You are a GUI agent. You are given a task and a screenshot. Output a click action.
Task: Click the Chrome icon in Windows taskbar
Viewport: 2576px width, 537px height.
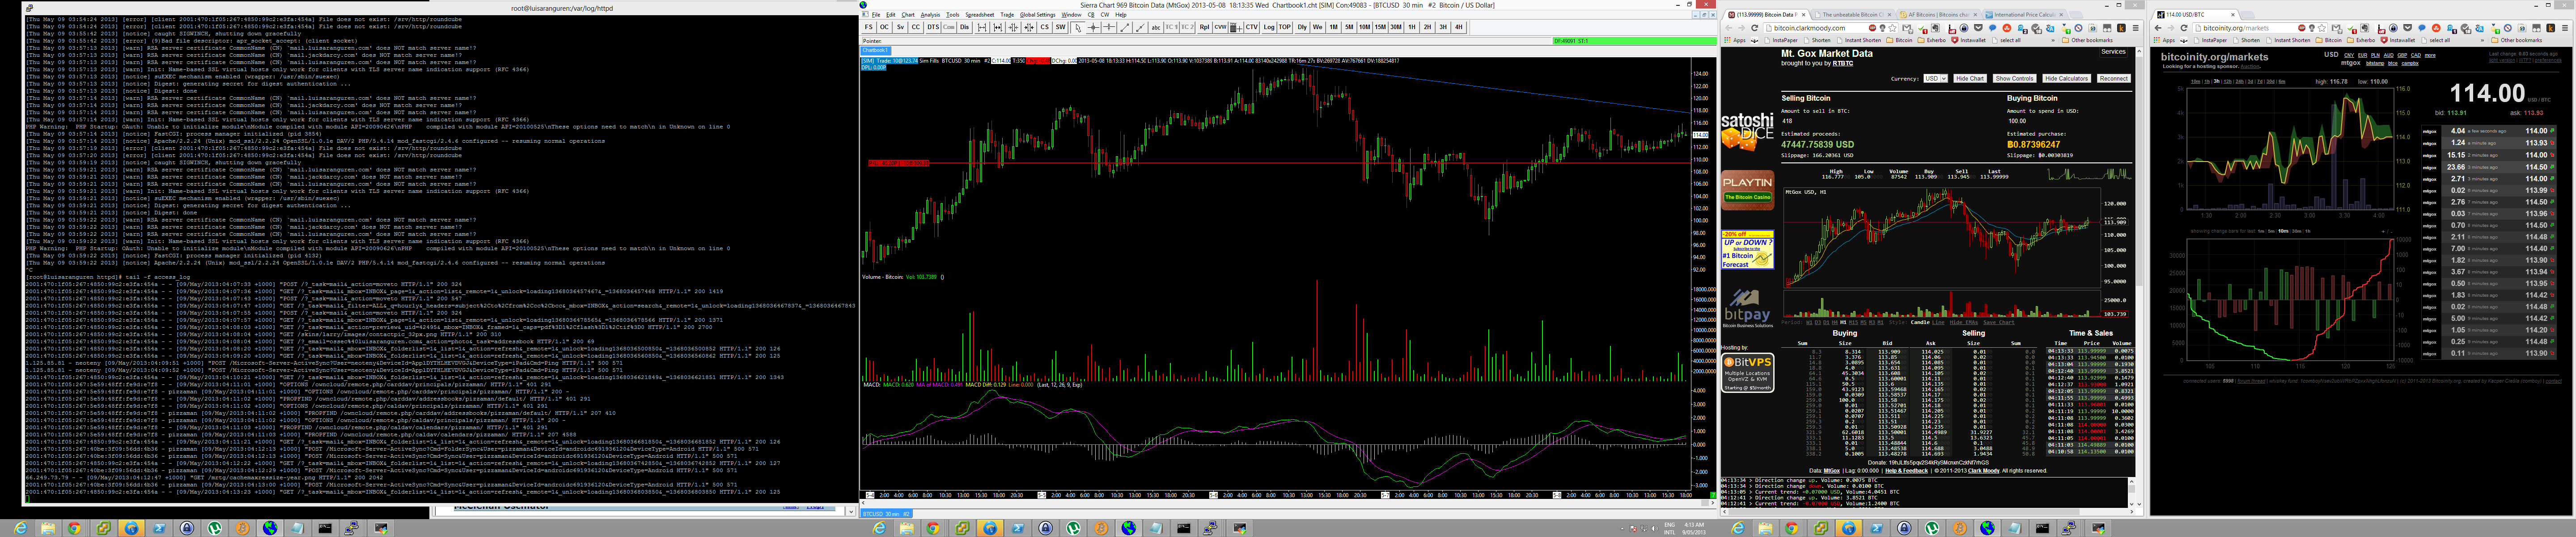click(x=74, y=528)
